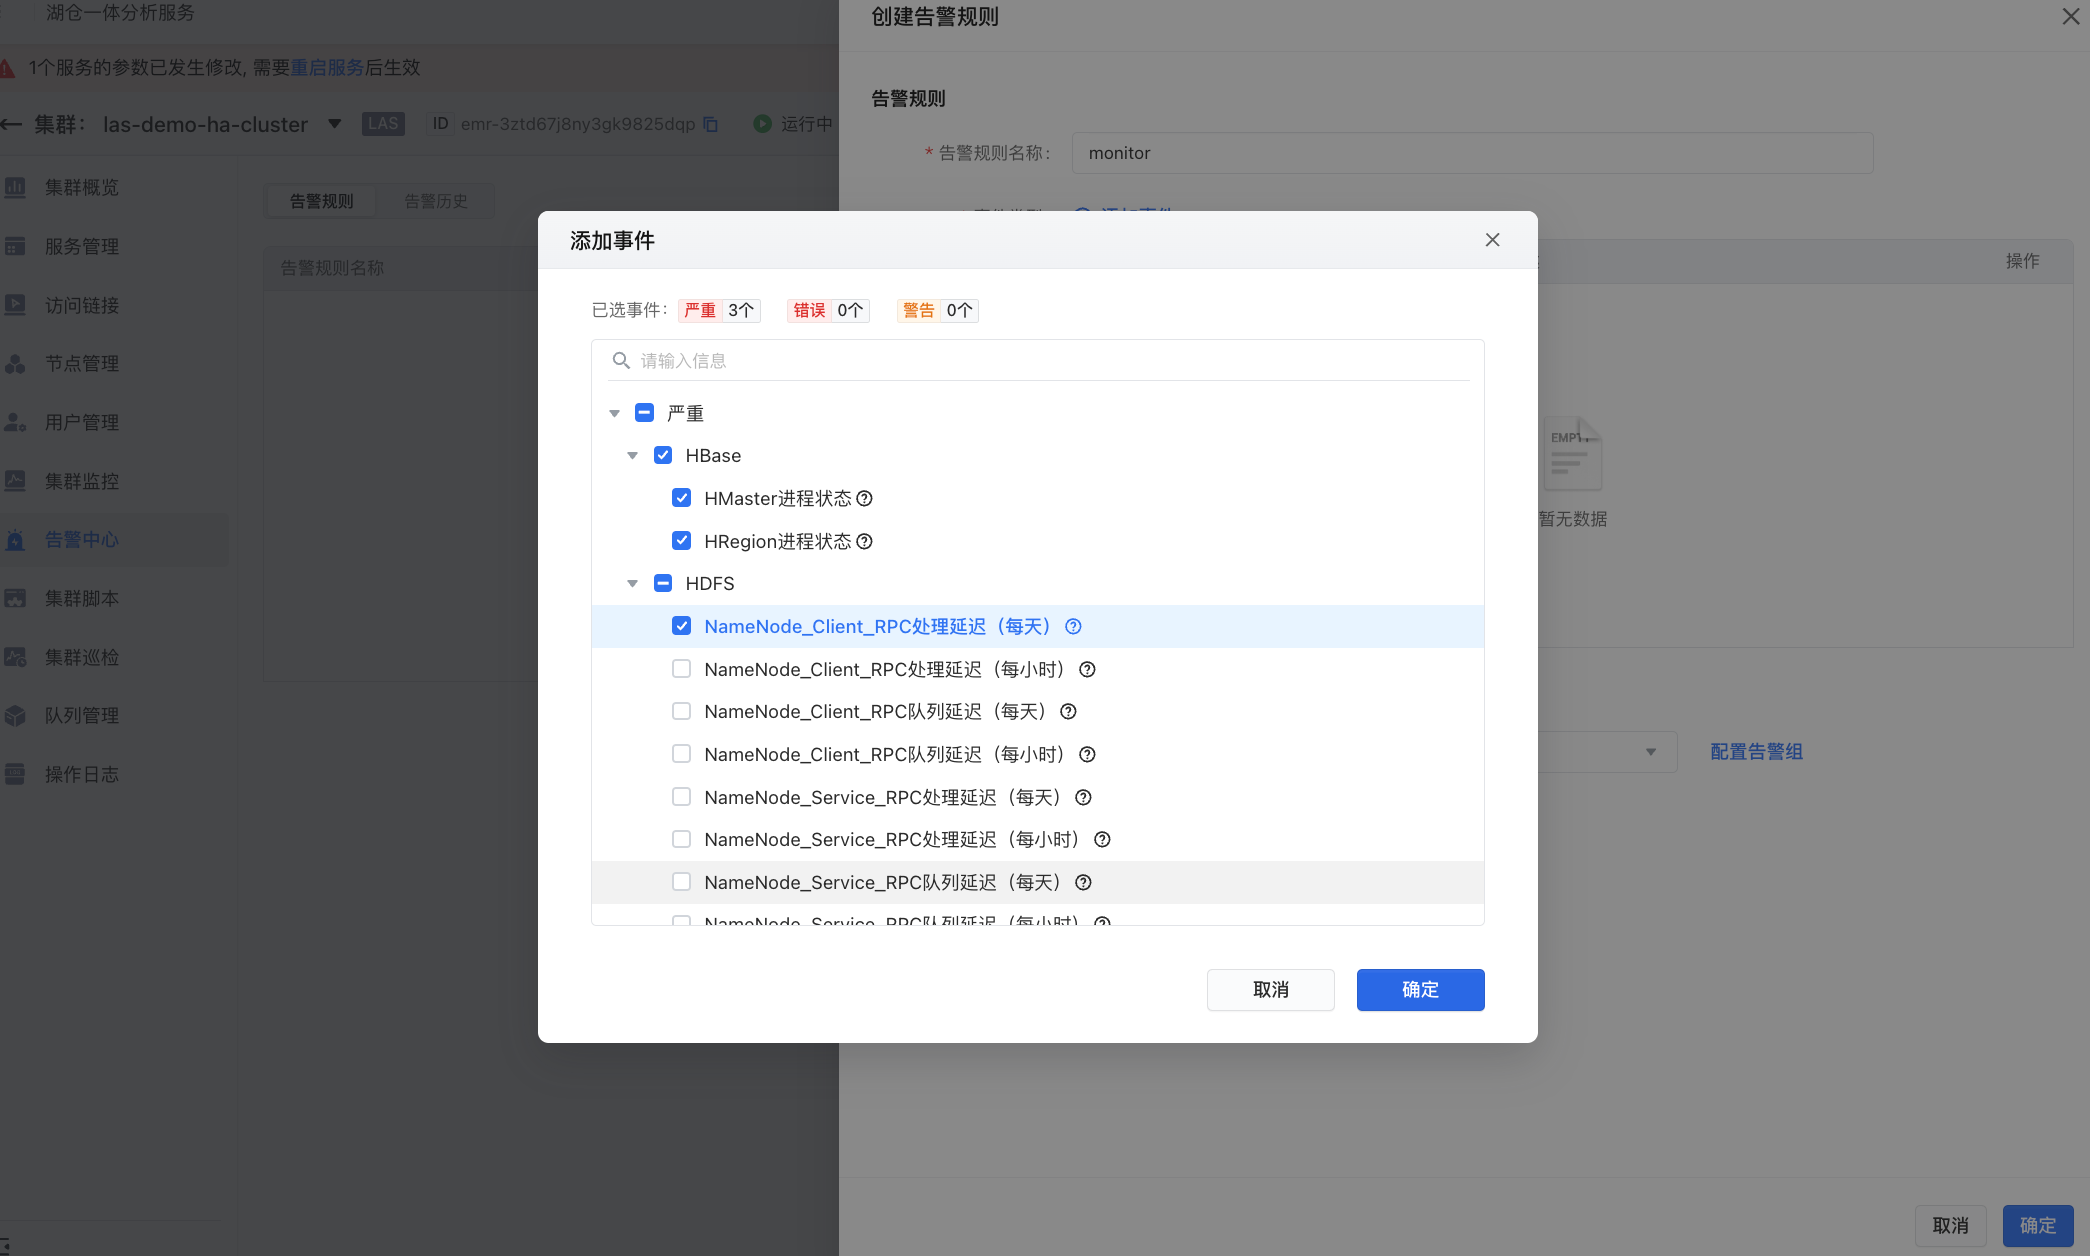The width and height of the screenshot is (2090, 1256).
Task: Click the 集群巡检 sidebar icon
Action: [x=15, y=657]
